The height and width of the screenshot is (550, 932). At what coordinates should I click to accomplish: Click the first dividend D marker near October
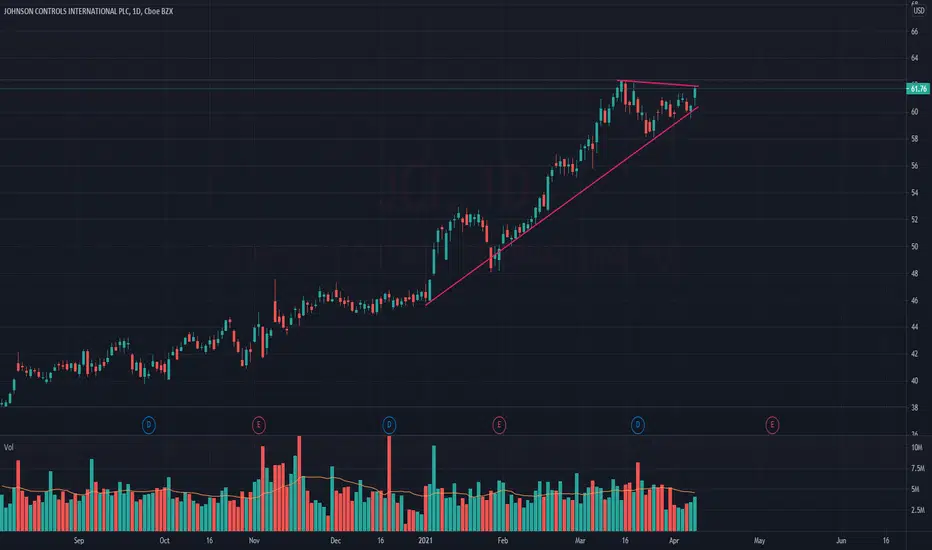[x=149, y=425]
